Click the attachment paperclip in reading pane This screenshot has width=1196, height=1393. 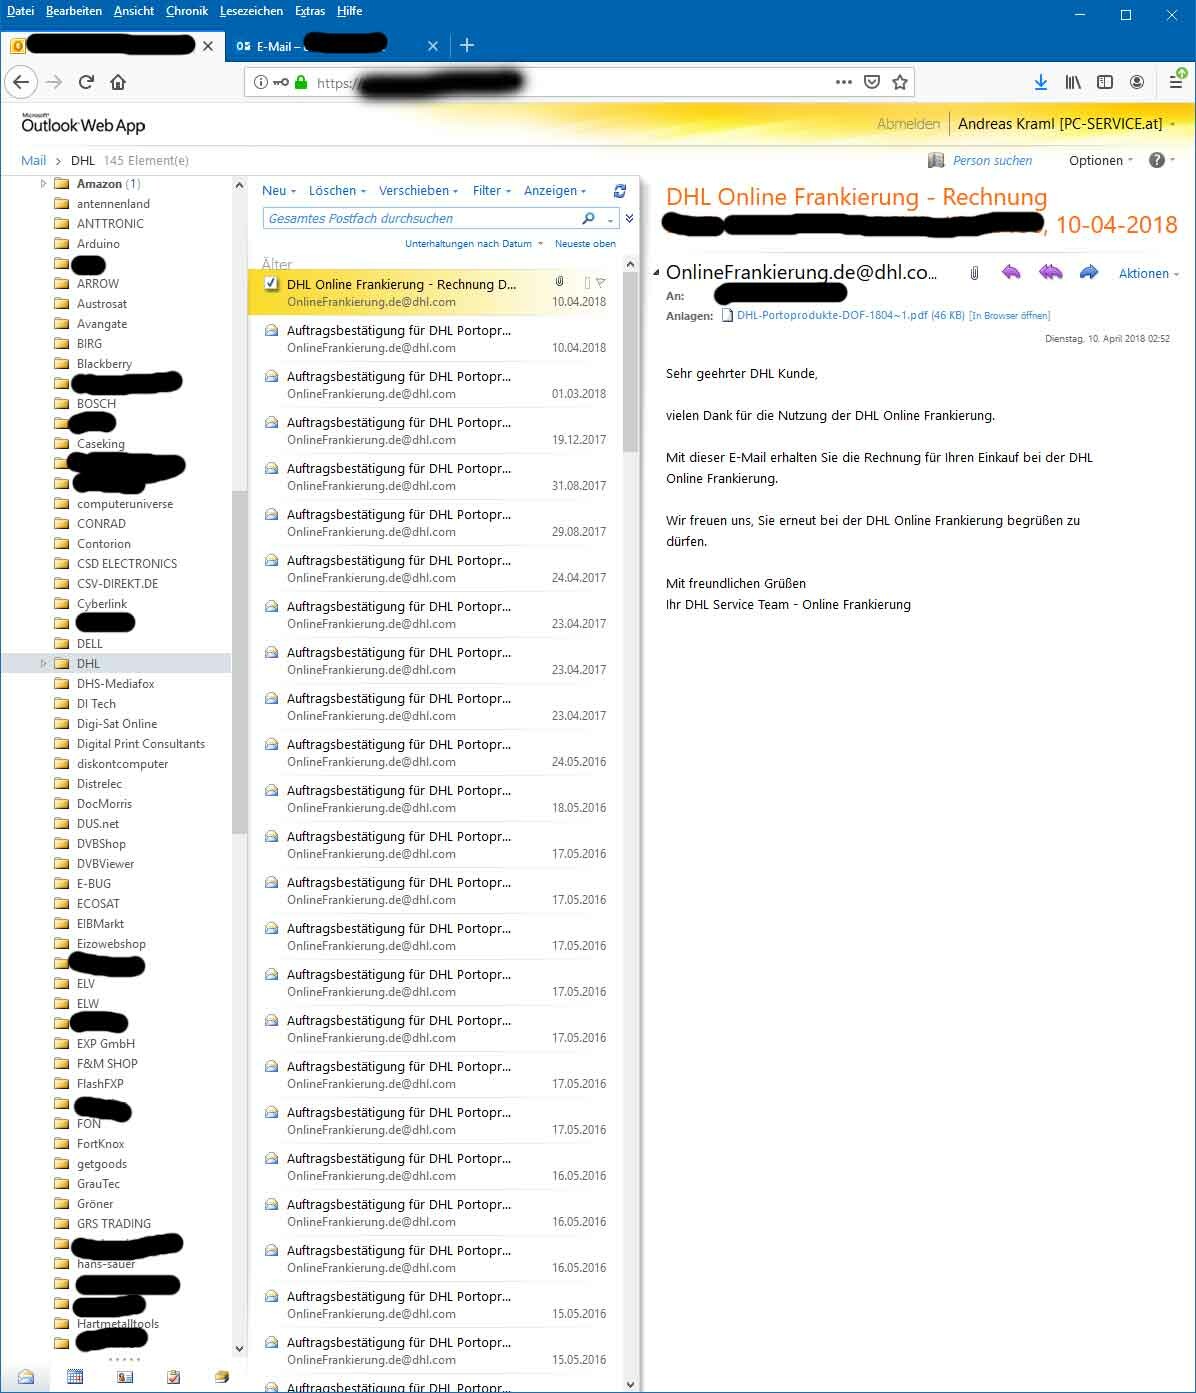click(x=974, y=273)
